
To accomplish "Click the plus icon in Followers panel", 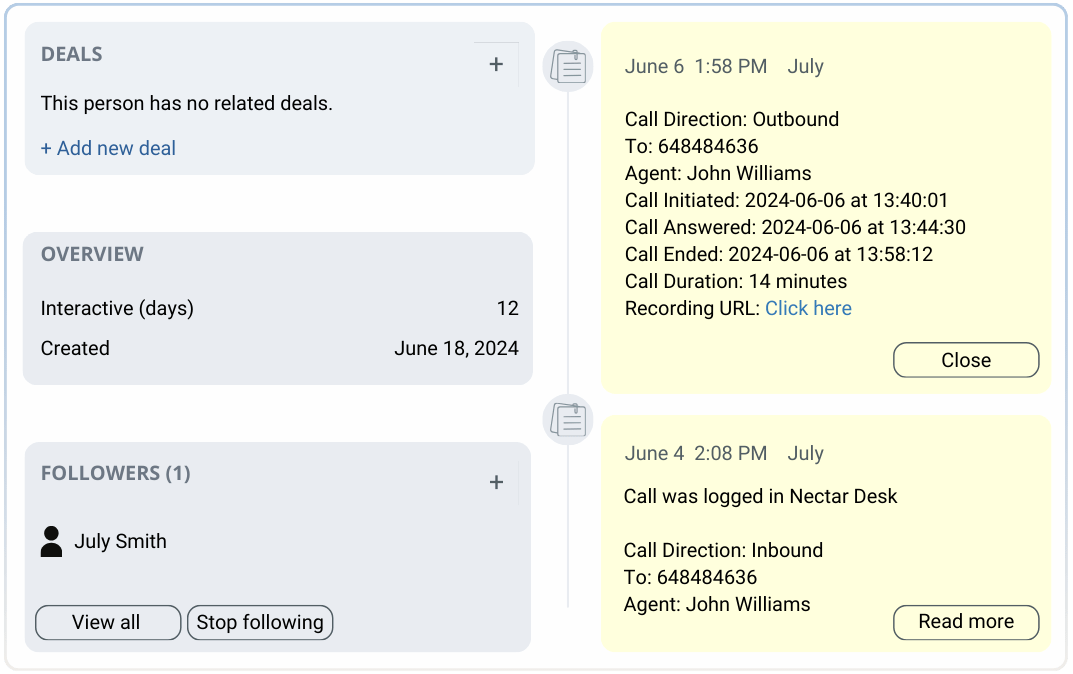I will [496, 482].
